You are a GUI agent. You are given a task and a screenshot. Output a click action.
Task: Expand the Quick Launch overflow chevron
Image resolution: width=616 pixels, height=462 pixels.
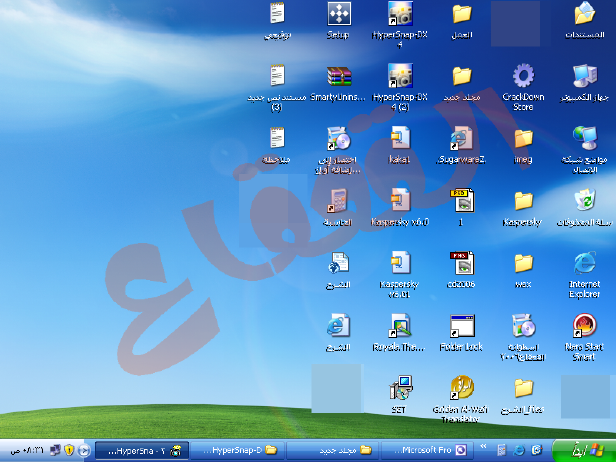click(484, 445)
